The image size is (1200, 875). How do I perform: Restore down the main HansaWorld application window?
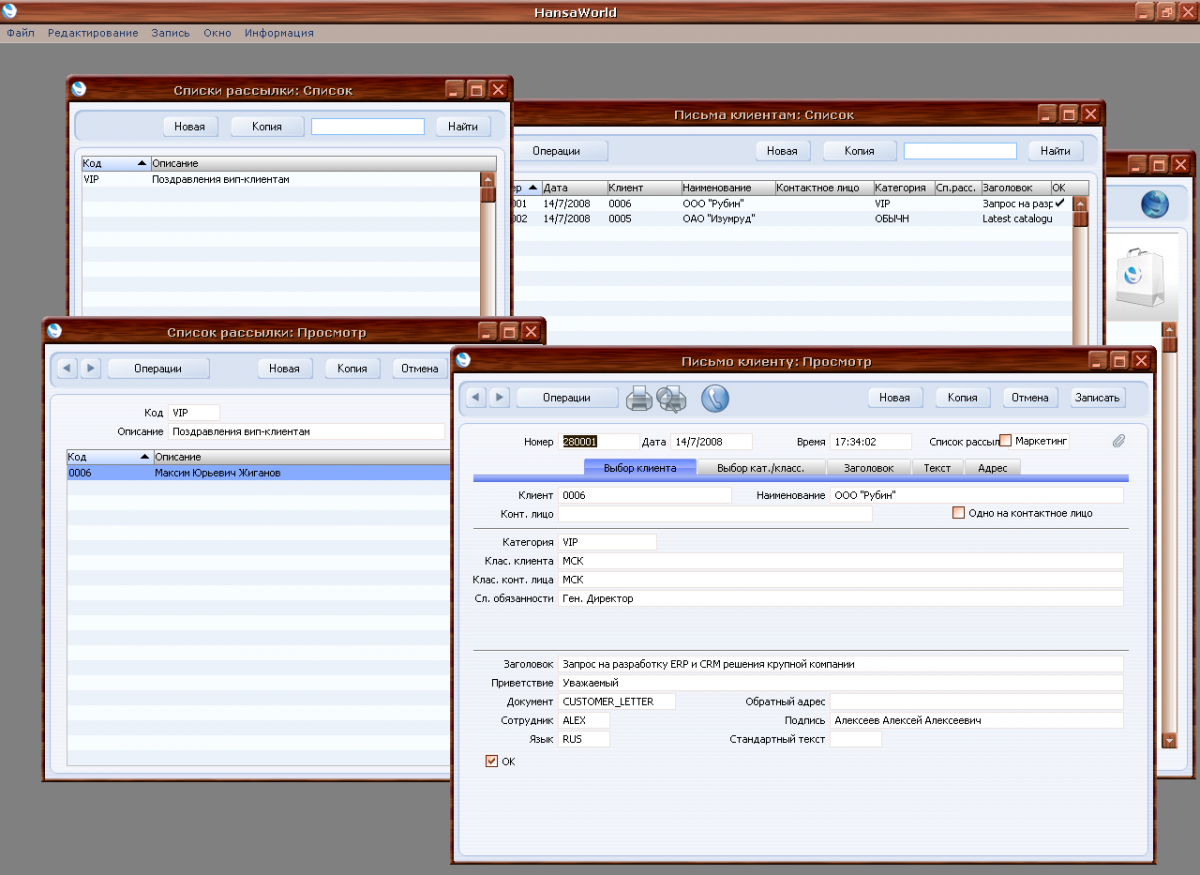pyautogui.click(x=1166, y=12)
